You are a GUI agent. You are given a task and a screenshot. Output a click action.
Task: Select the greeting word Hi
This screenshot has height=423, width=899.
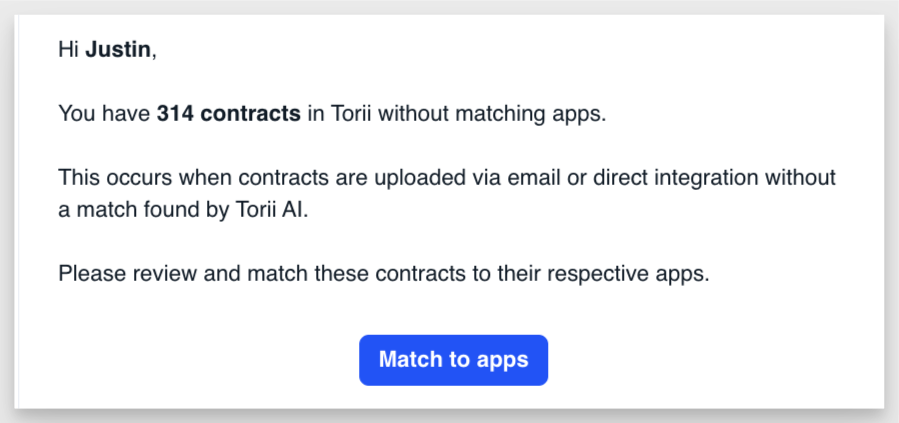pyautogui.click(x=69, y=50)
